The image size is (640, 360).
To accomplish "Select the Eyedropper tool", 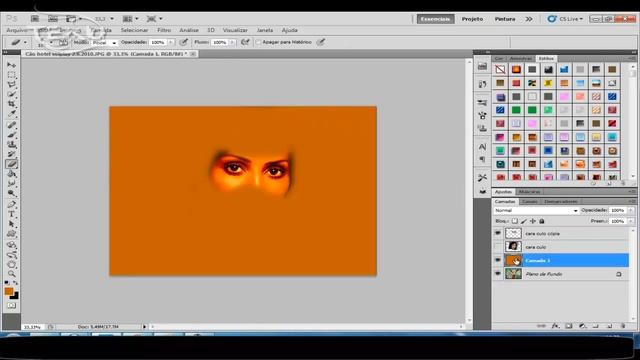I will point(11,114).
